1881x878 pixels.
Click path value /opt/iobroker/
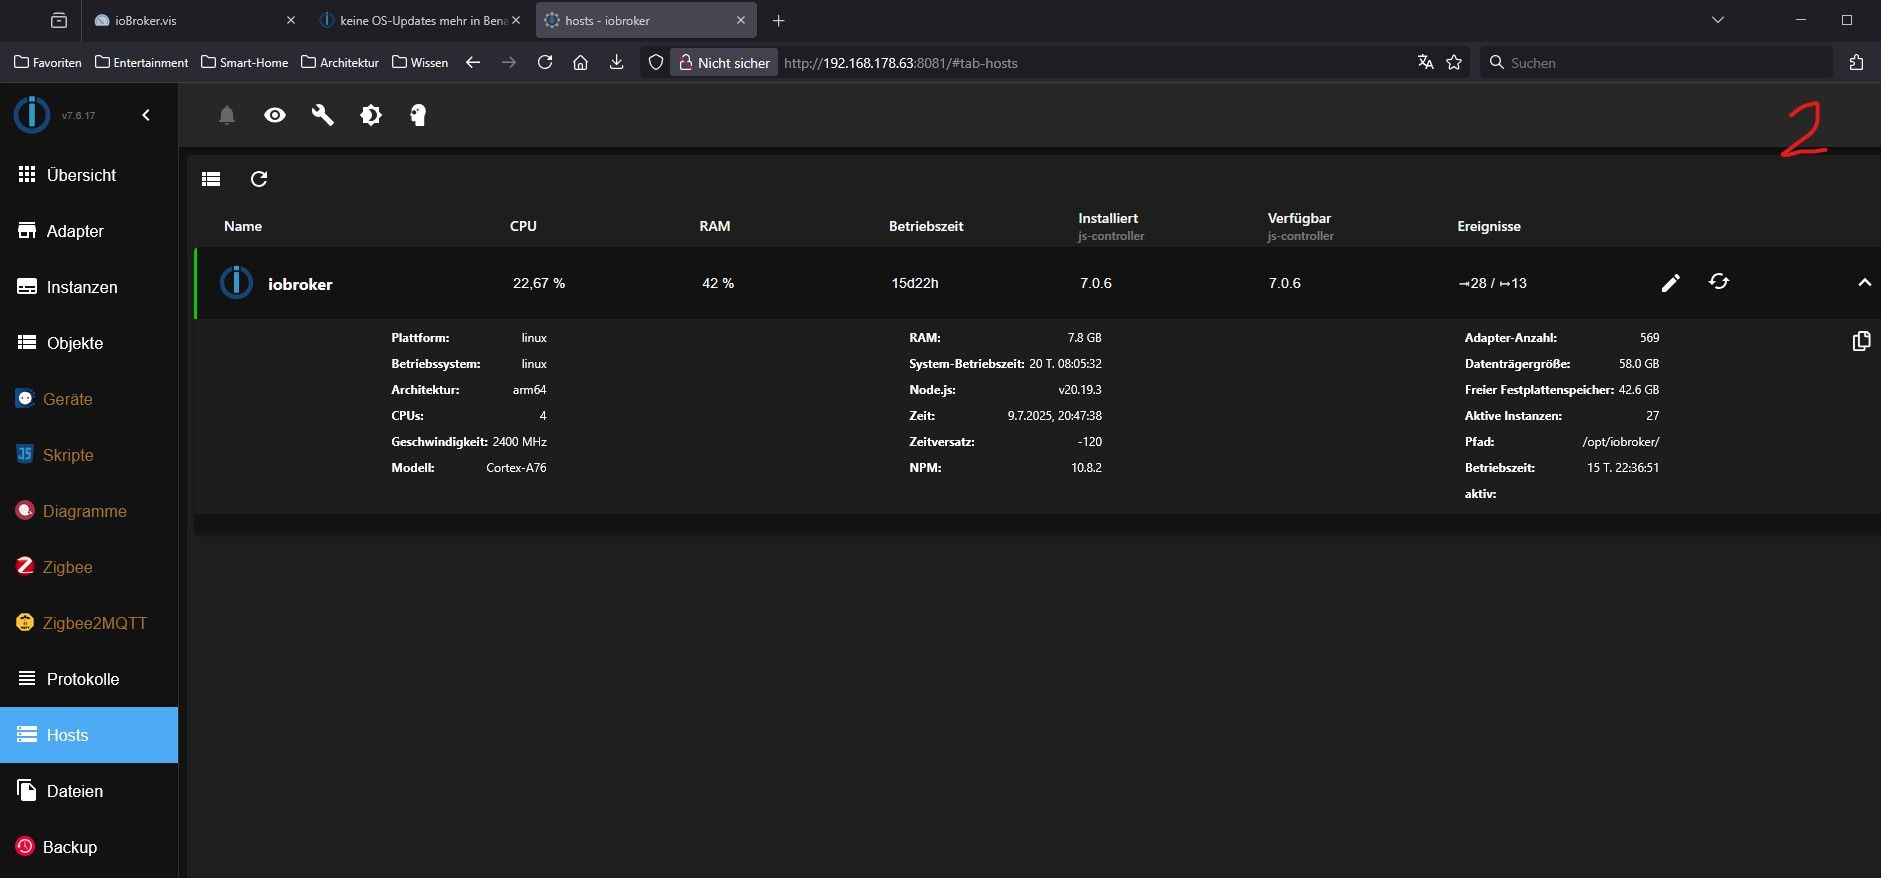click(1621, 442)
